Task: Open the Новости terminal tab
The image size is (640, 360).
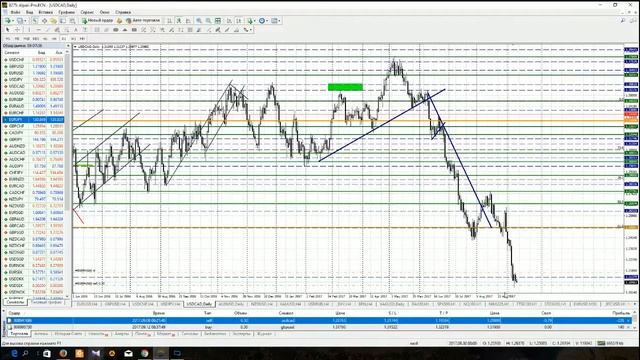Action: coord(98,334)
